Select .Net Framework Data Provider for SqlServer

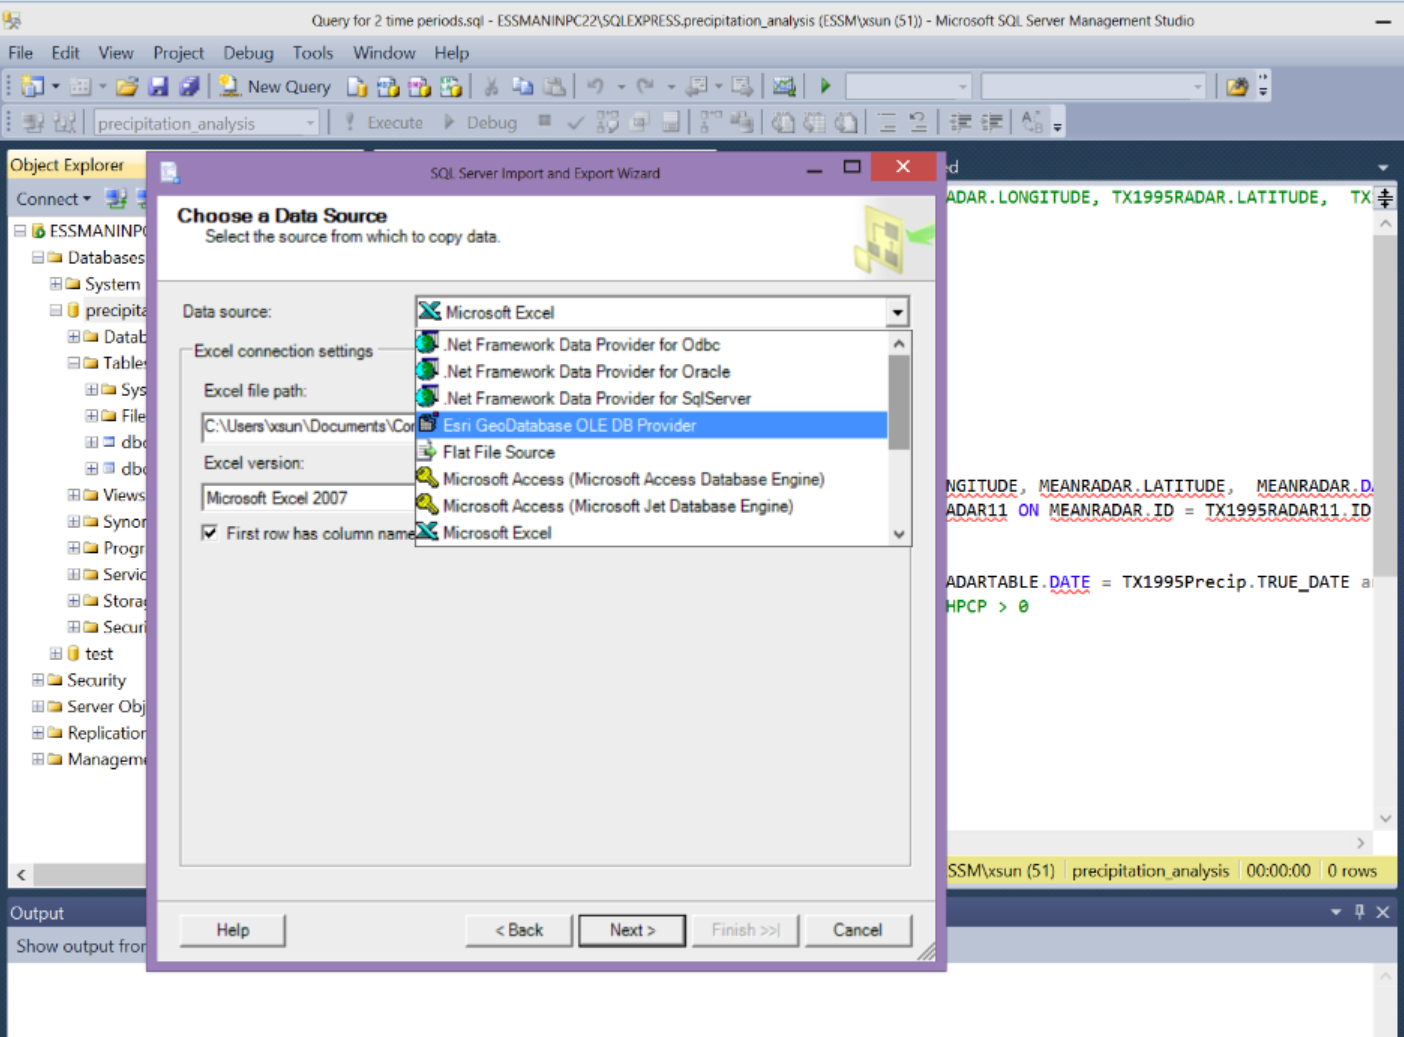point(651,398)
